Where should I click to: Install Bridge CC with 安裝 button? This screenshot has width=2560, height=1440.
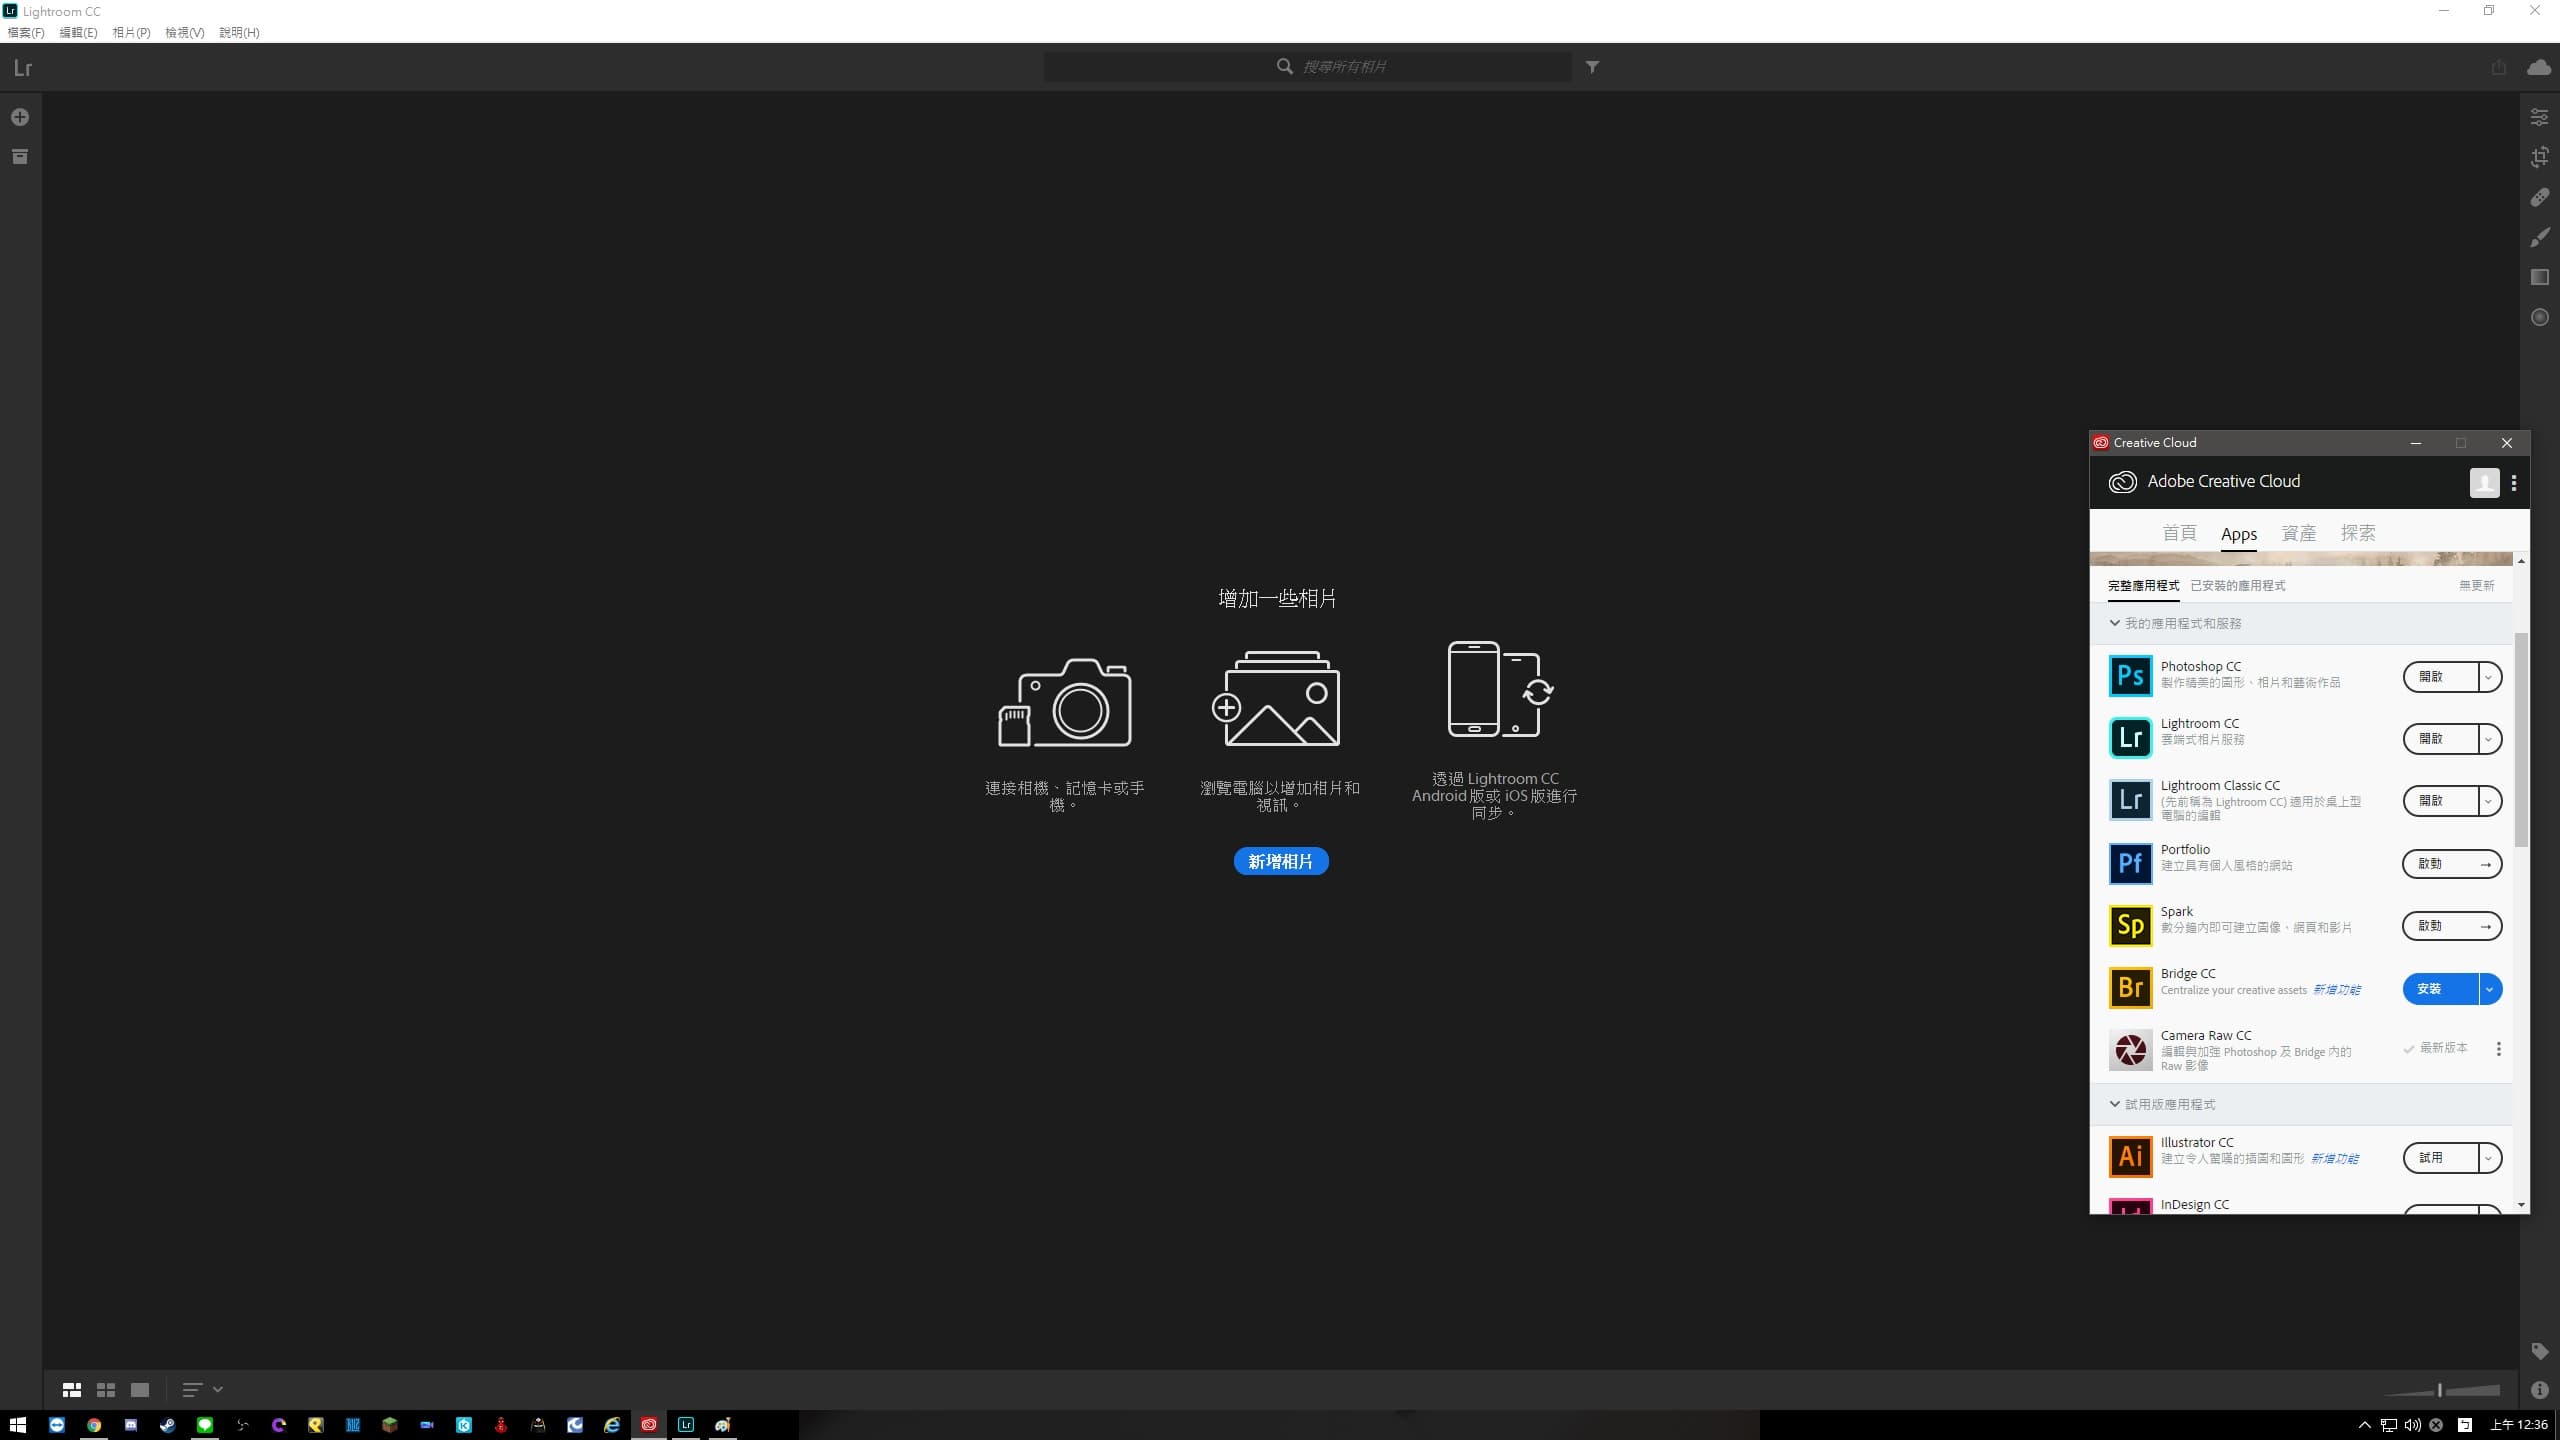[2440, 989]
